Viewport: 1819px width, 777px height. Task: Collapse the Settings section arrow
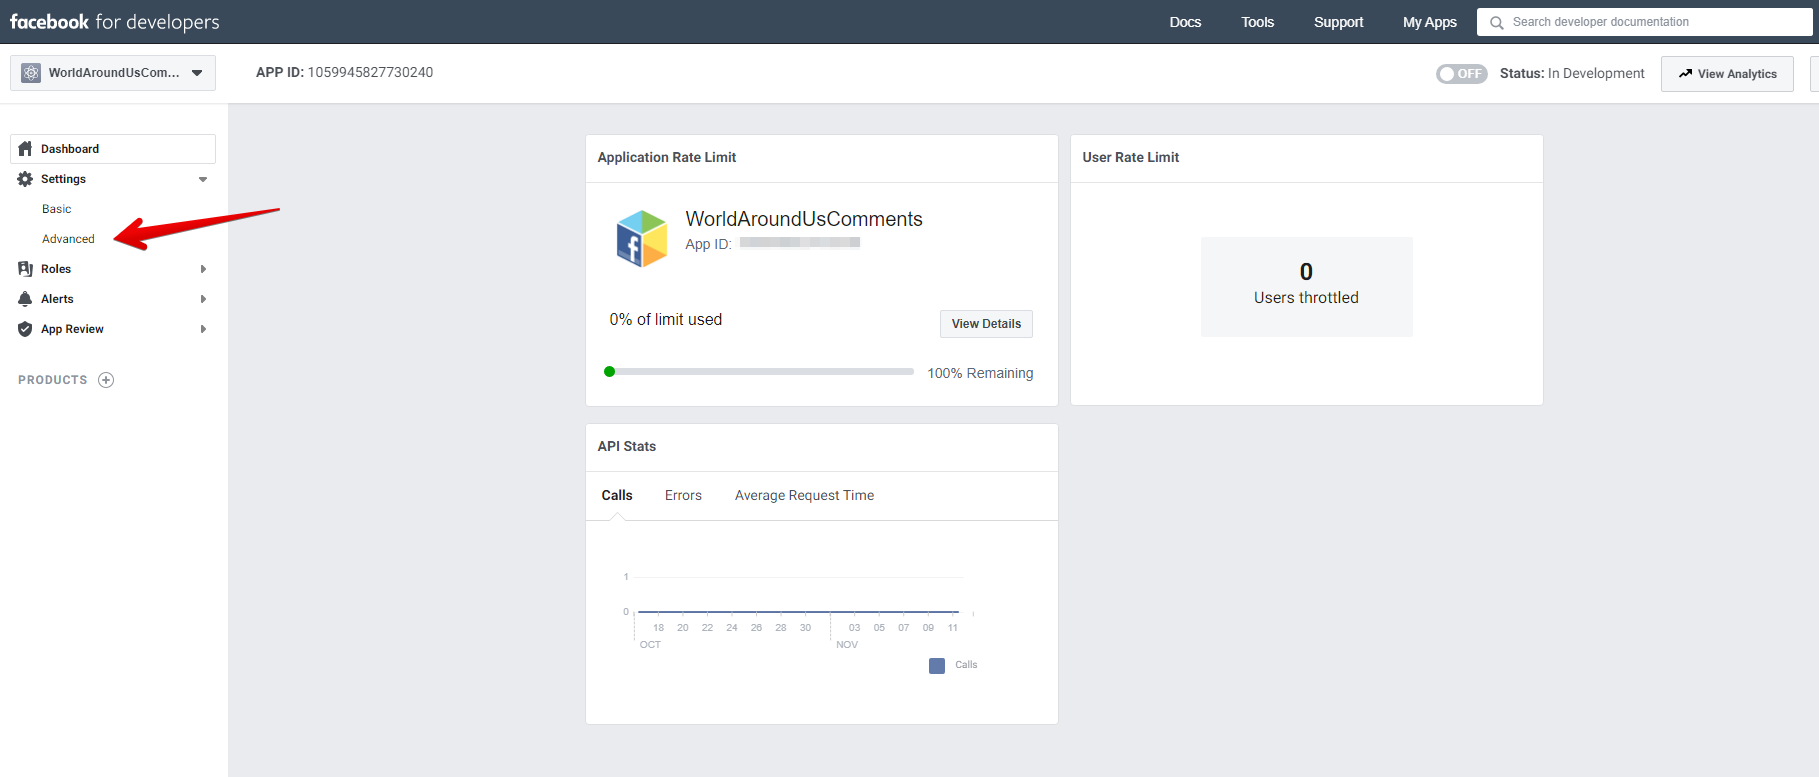coord(203,180)
